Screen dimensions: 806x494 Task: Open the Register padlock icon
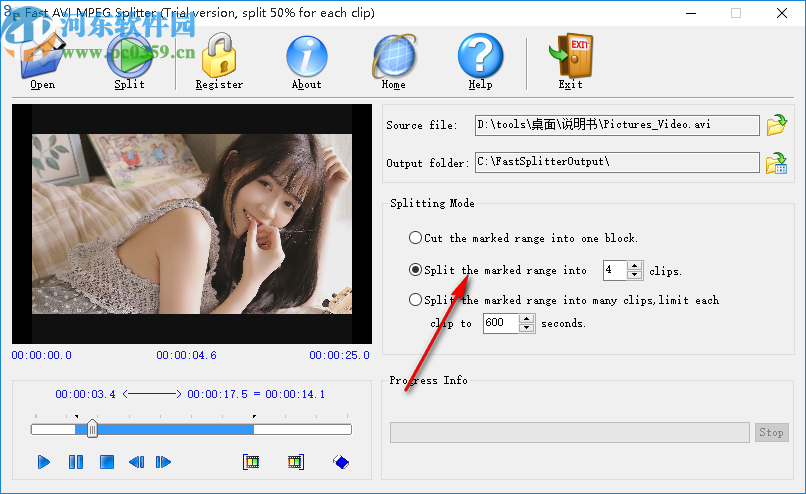pos(219,62)
